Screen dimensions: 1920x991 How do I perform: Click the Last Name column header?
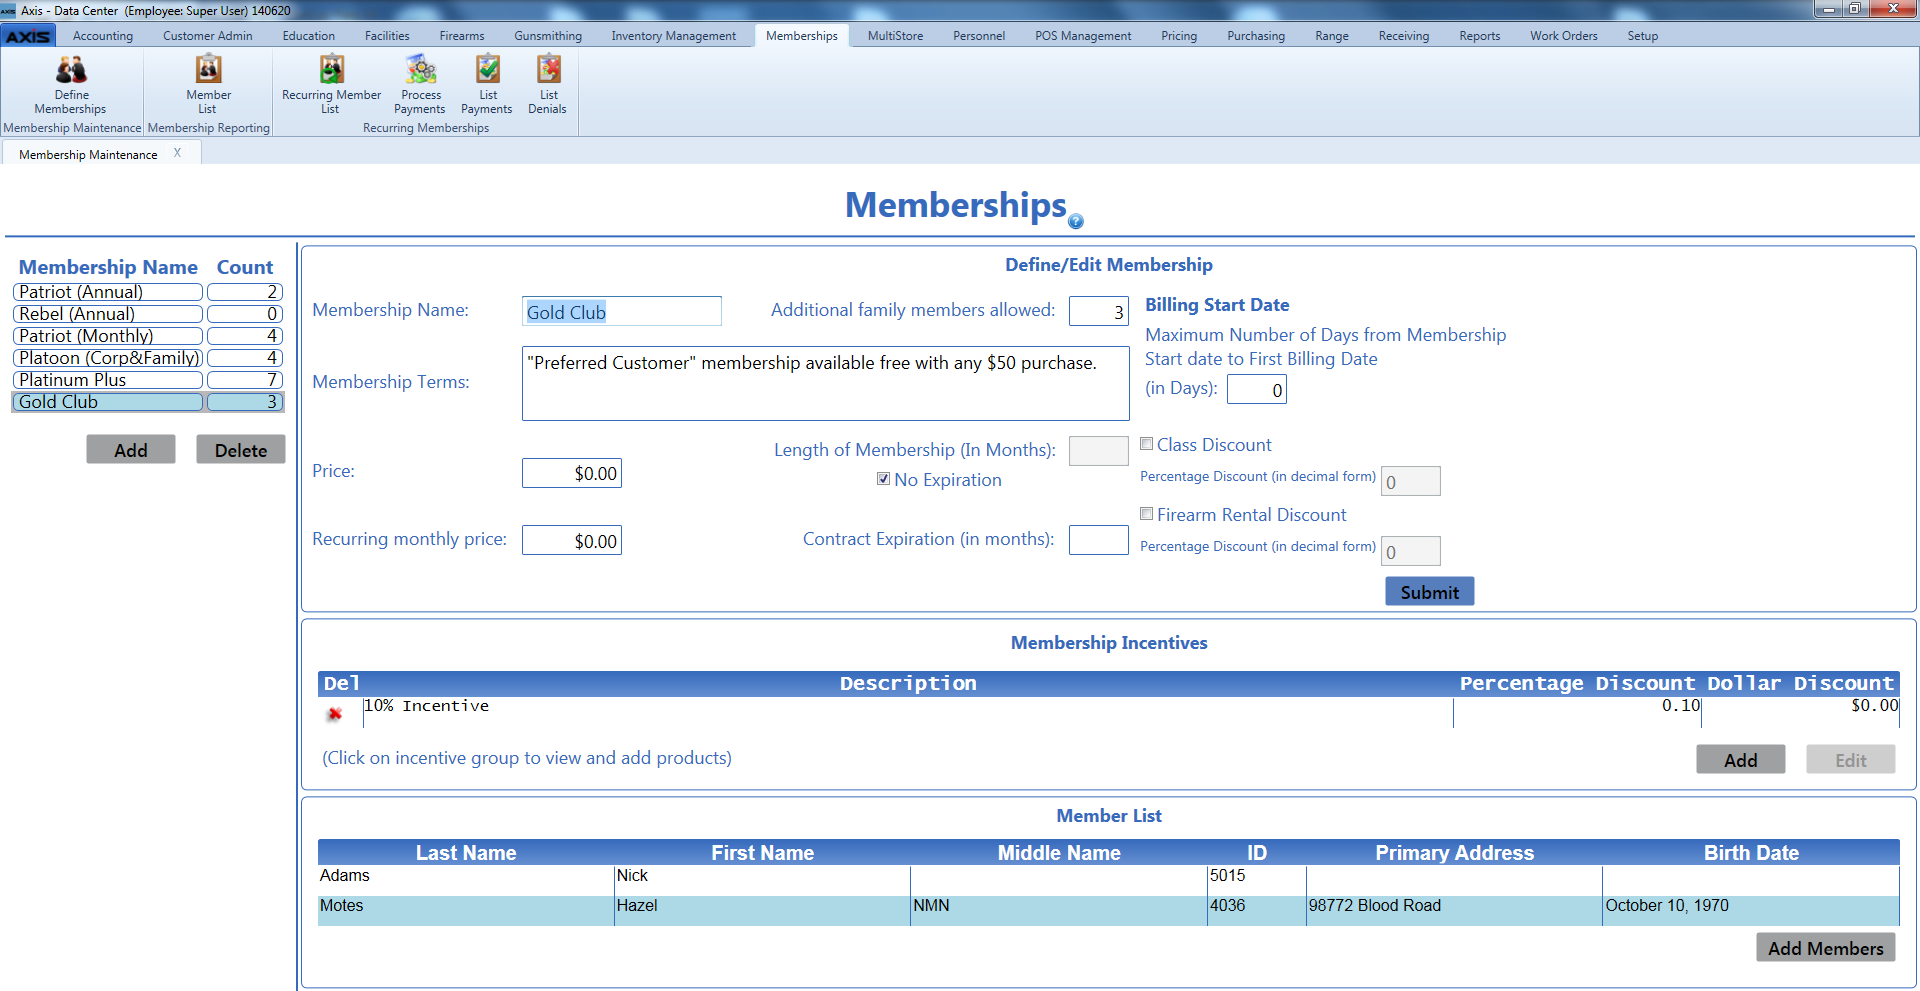[x=466, y=853]
